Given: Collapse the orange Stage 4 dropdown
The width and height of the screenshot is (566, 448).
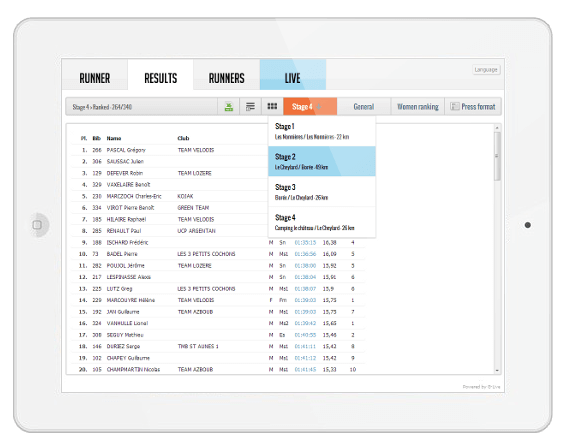Looking at the screenshot, I should pos(310,106).
